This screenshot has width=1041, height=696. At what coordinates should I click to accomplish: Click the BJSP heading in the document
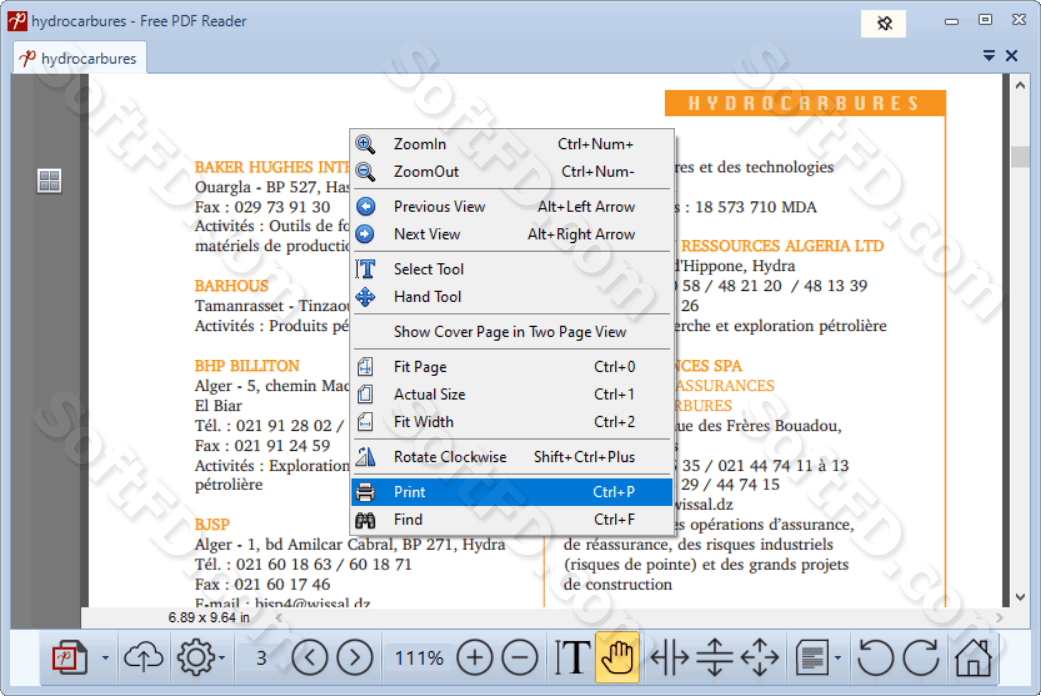(212, 525)
